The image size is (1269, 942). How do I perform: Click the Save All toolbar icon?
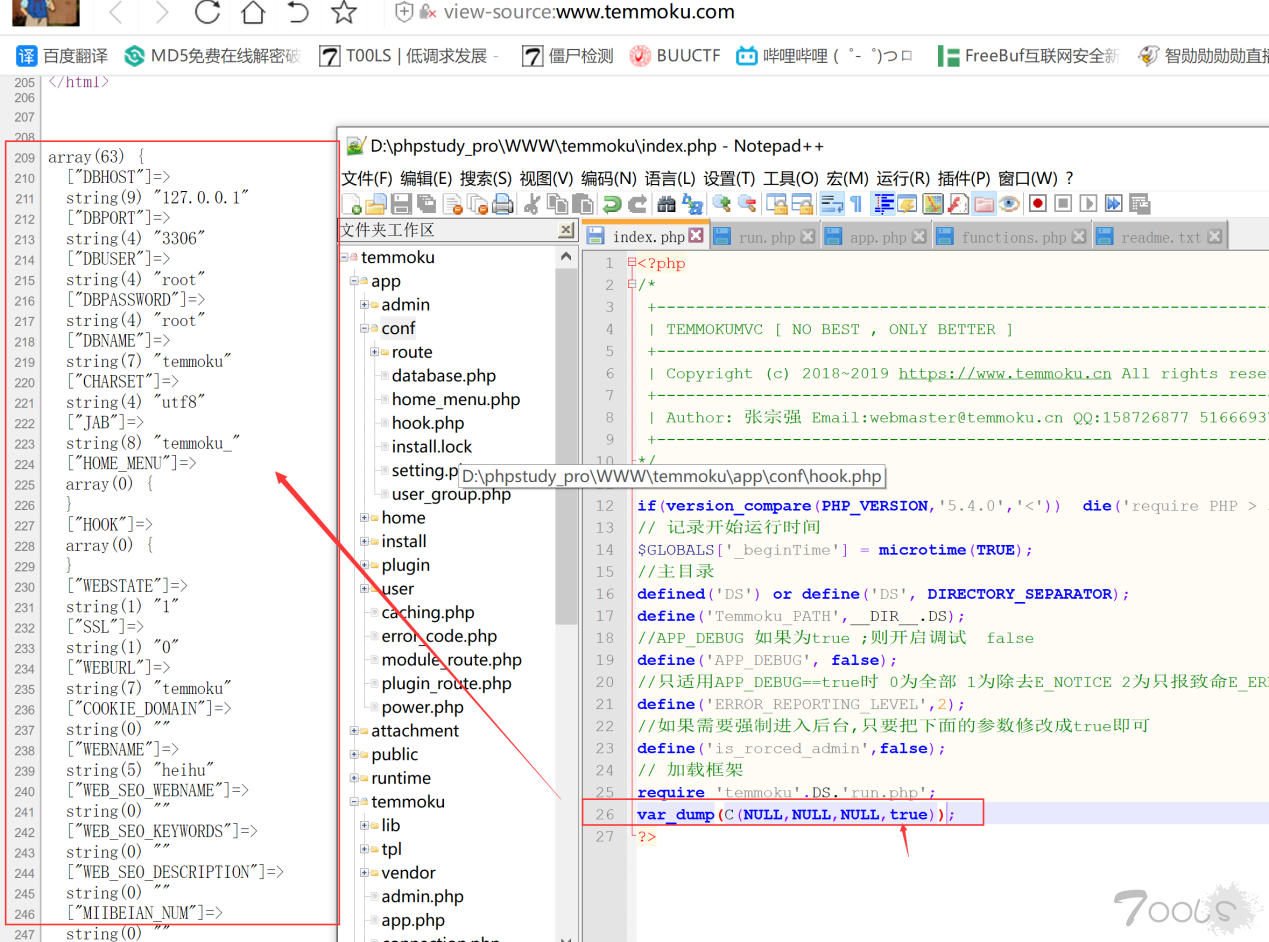pyautogui.click(x=425, y=204)
